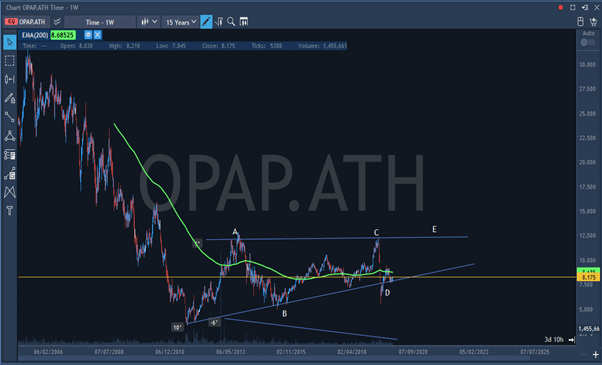Open the shopping cart order icon

(594, 22)
